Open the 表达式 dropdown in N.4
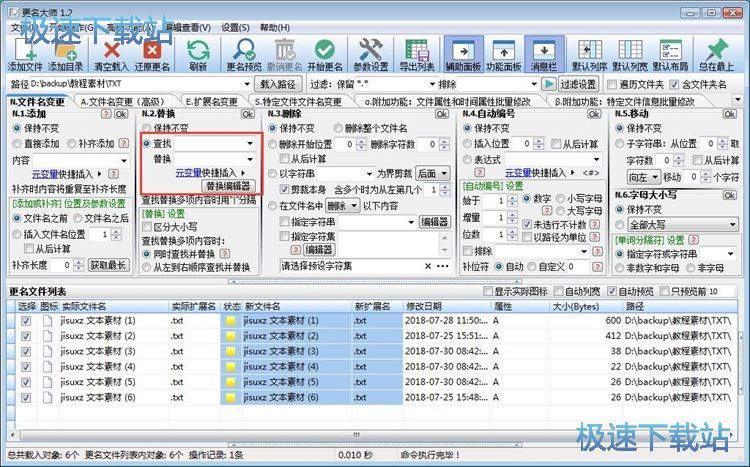Image resolution: width=750 pixels, height=467 pixels. point(596,159)
